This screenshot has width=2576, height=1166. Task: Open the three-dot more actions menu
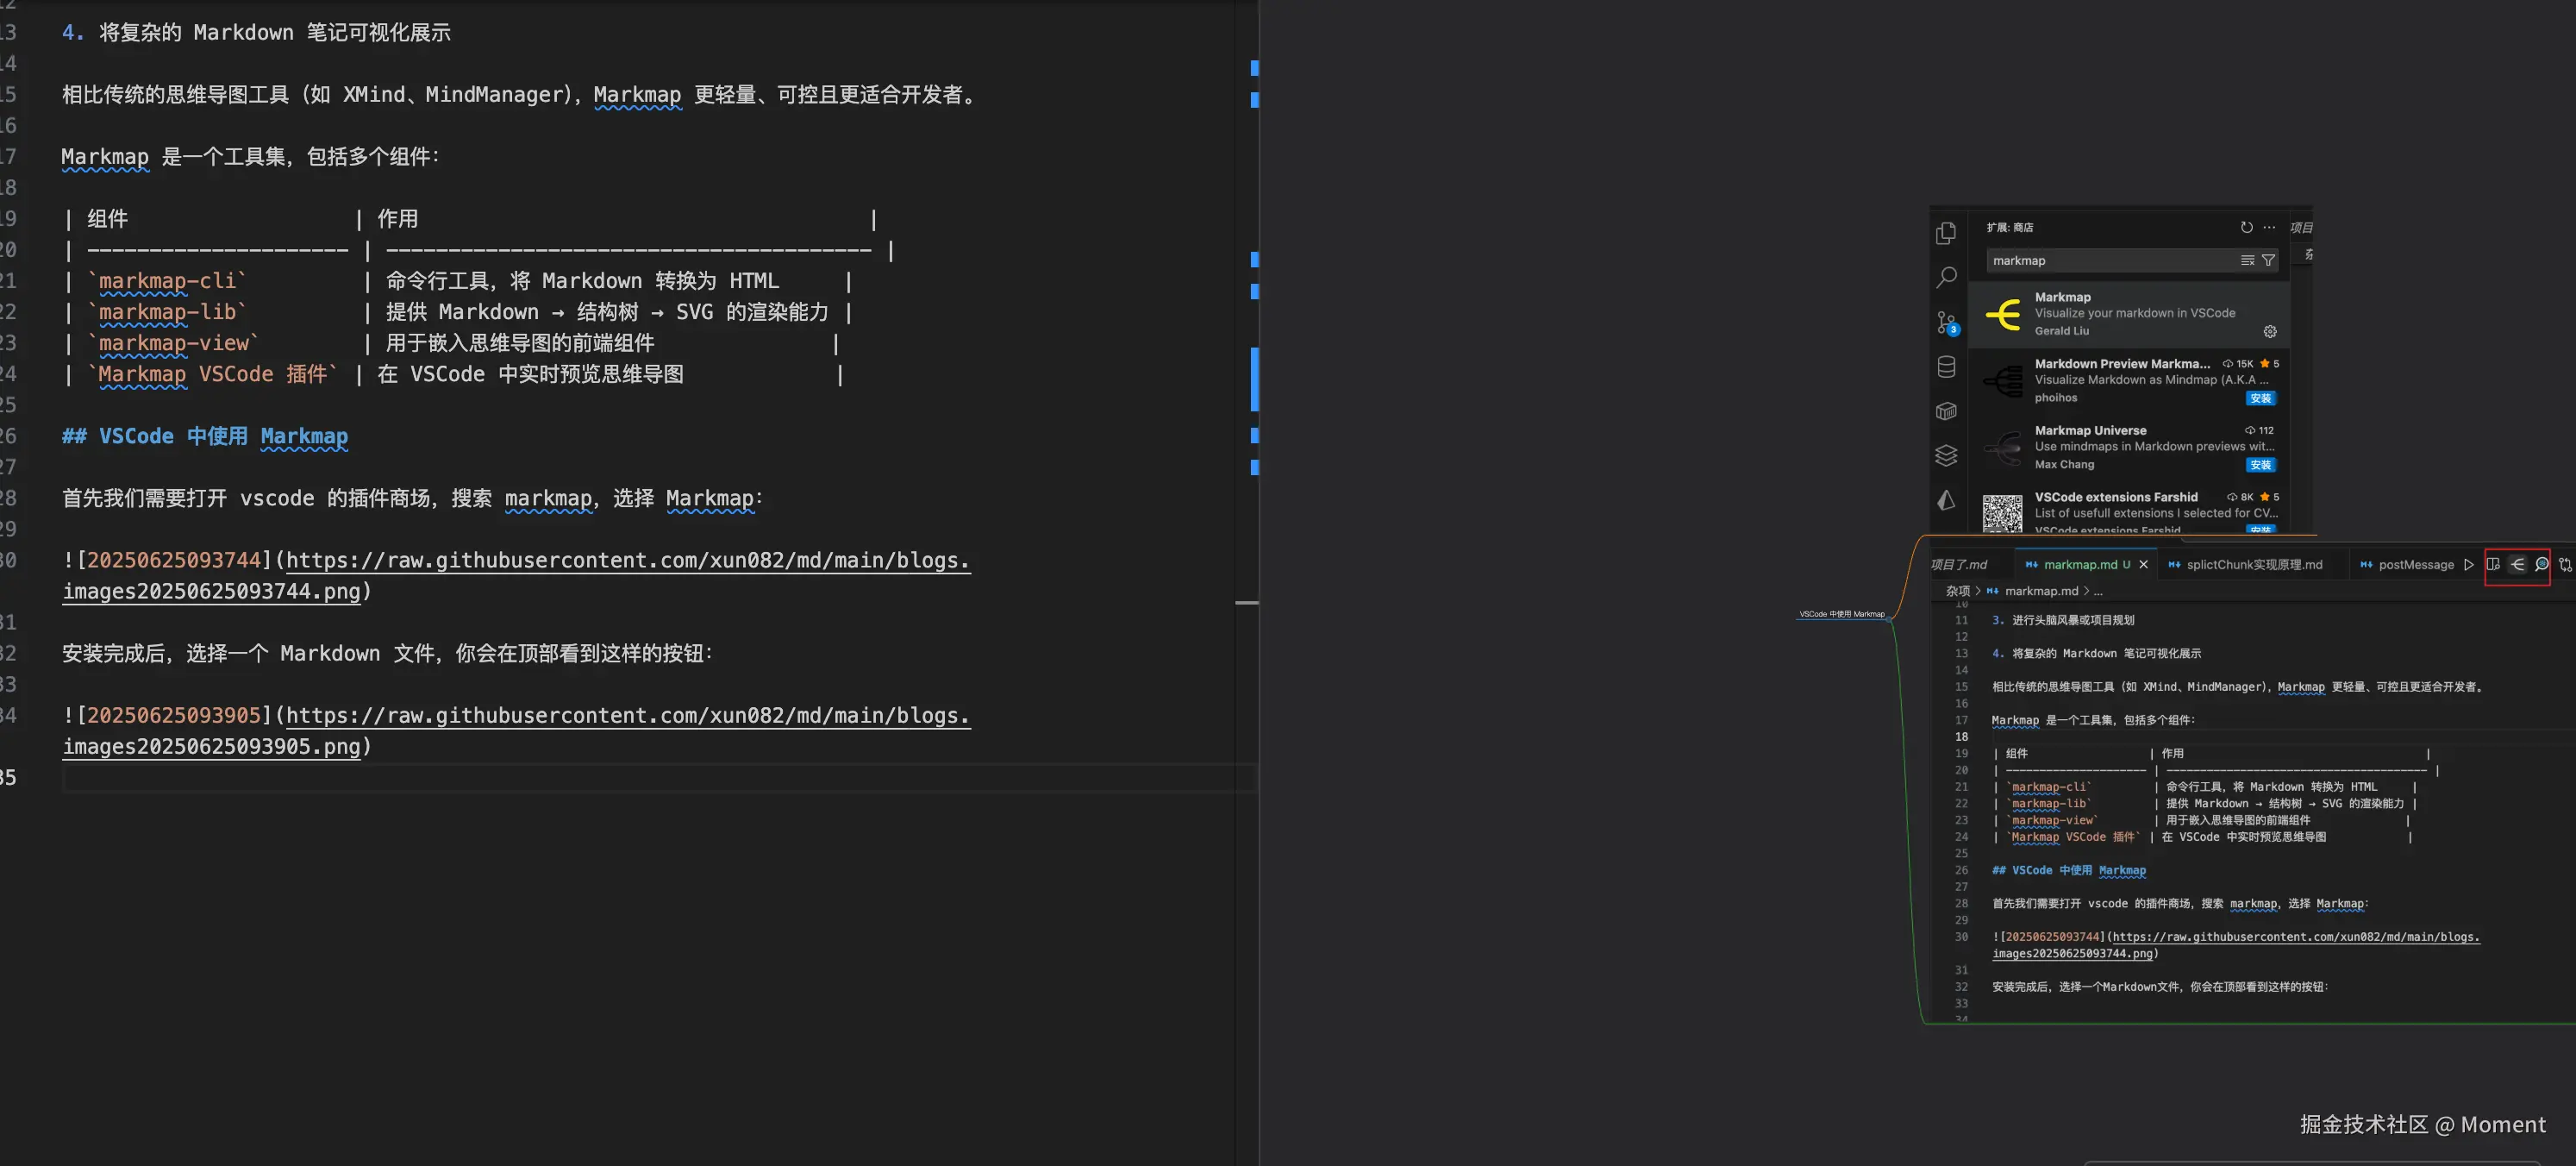[x=2269, y=227]
